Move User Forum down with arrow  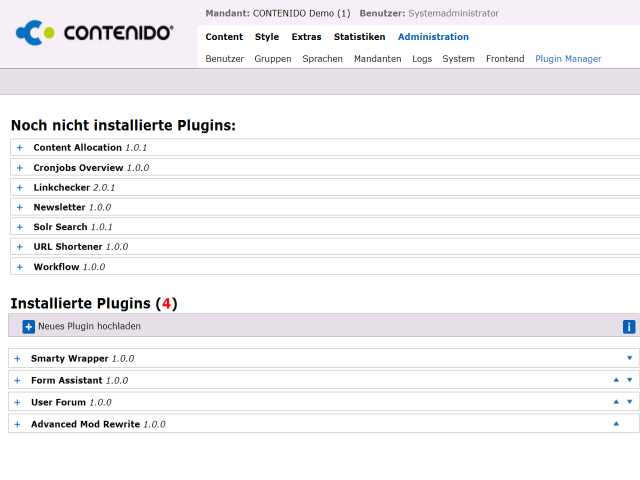click(x=629, y=402)
